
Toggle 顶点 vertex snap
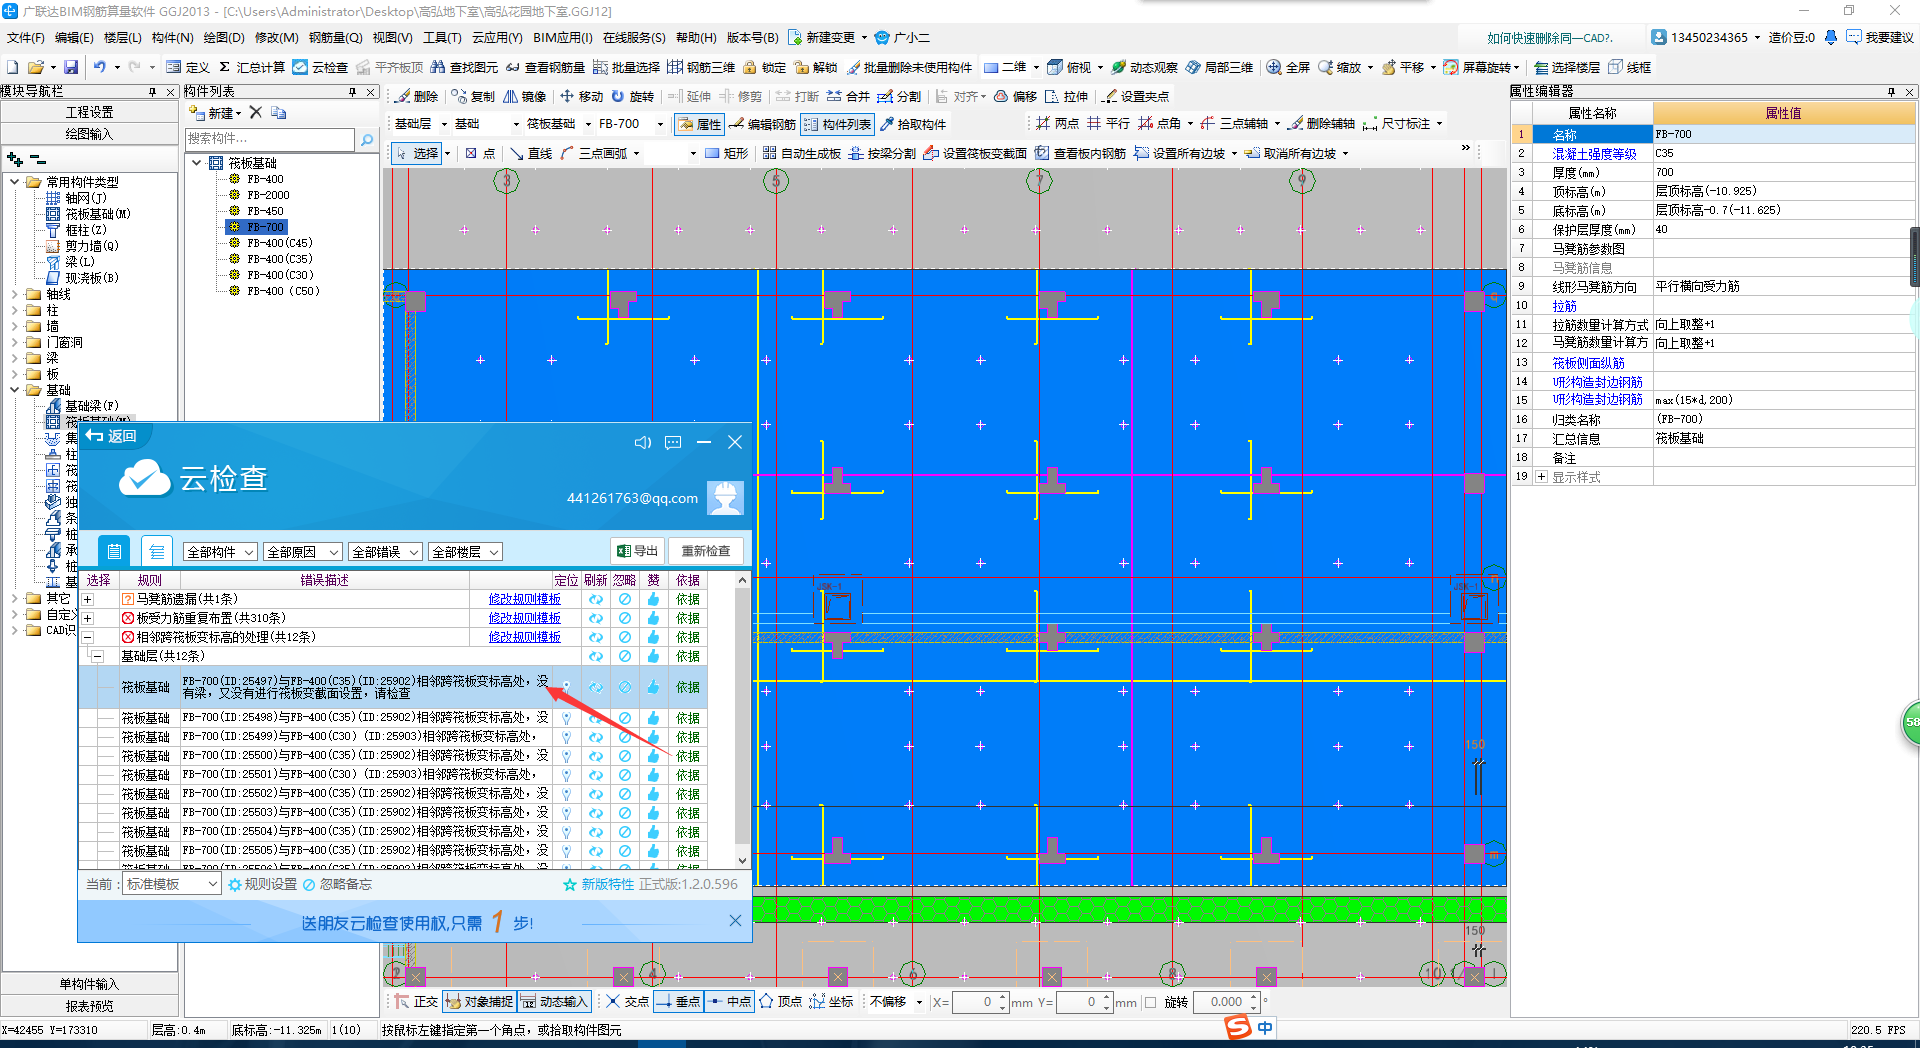(x=780, y=1001)
